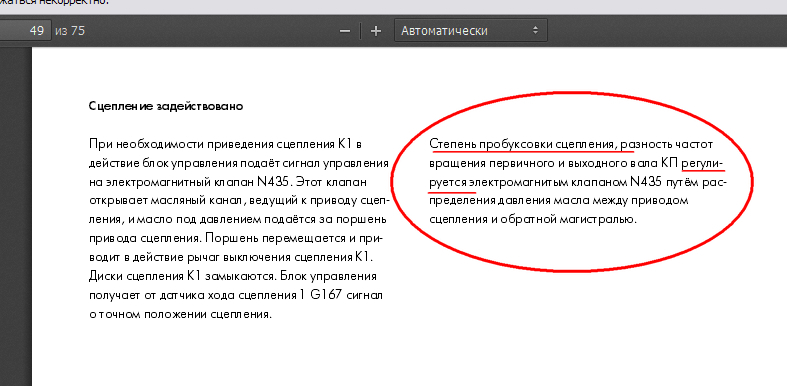Click the page number field showing 49

tap(25, 31)
